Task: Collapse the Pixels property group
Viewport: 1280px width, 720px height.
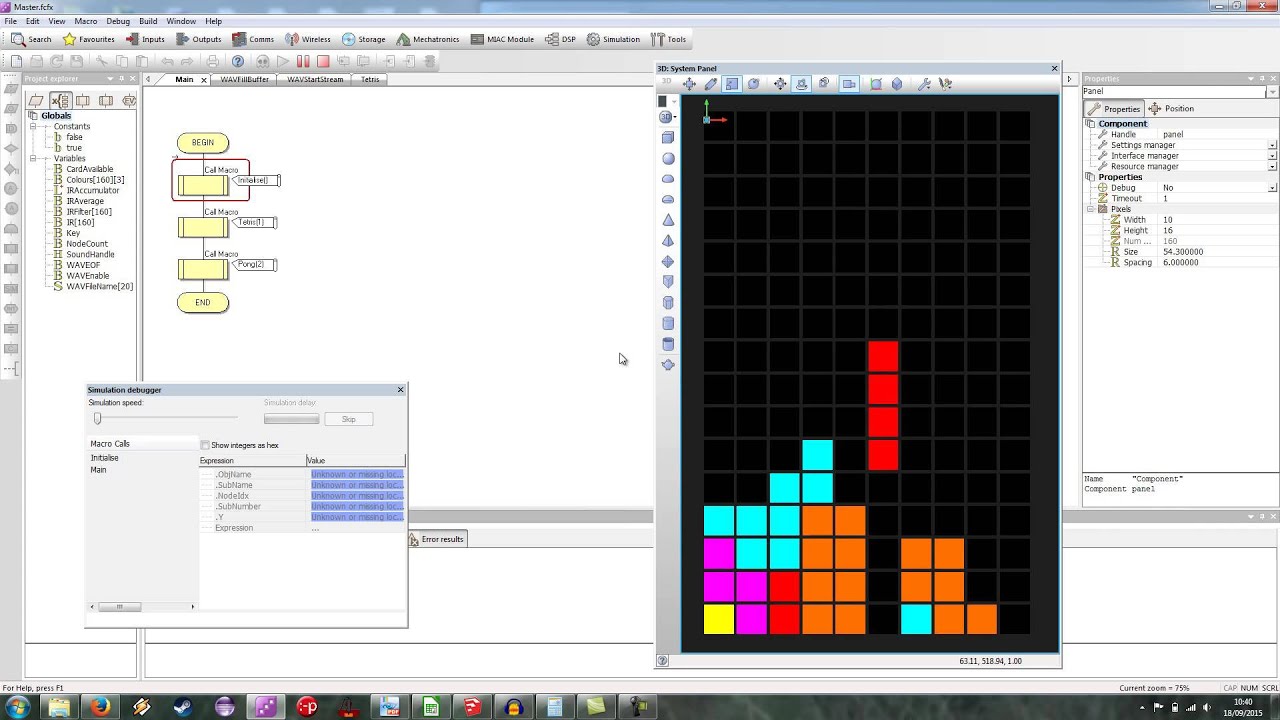Action: pos(1091,209)
